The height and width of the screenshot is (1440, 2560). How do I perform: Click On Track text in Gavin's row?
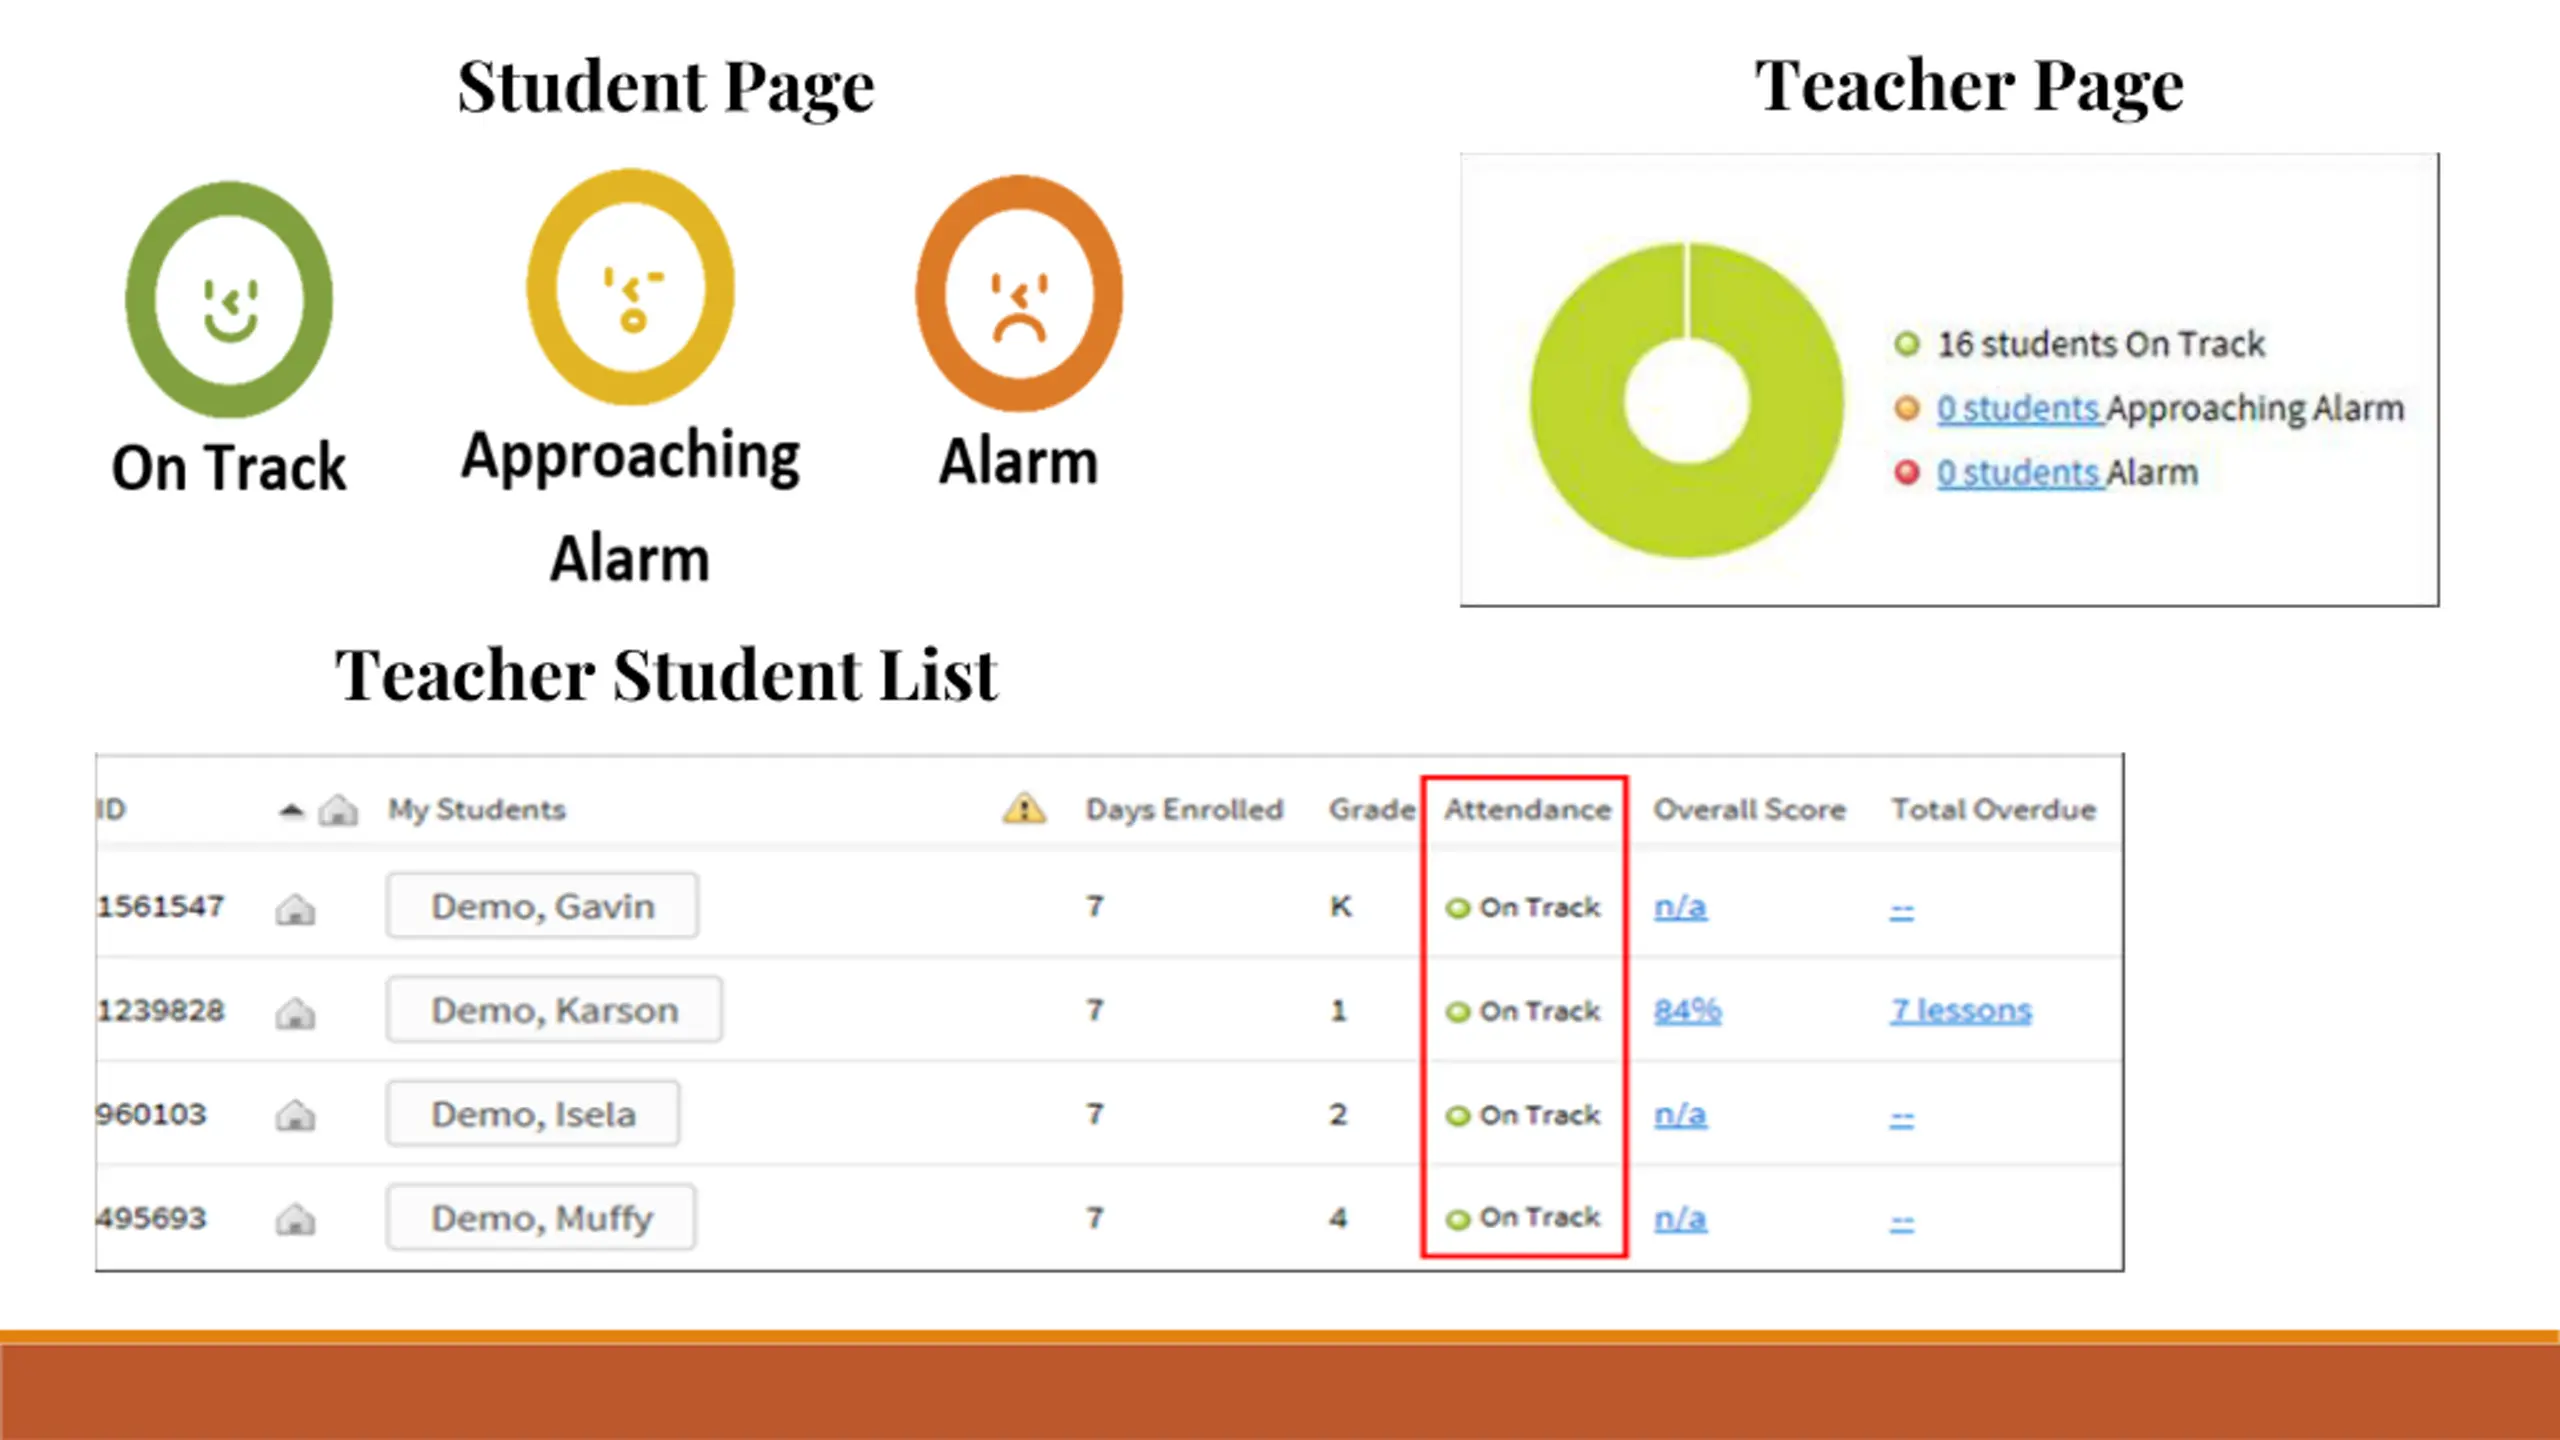tap(1540, 907)
